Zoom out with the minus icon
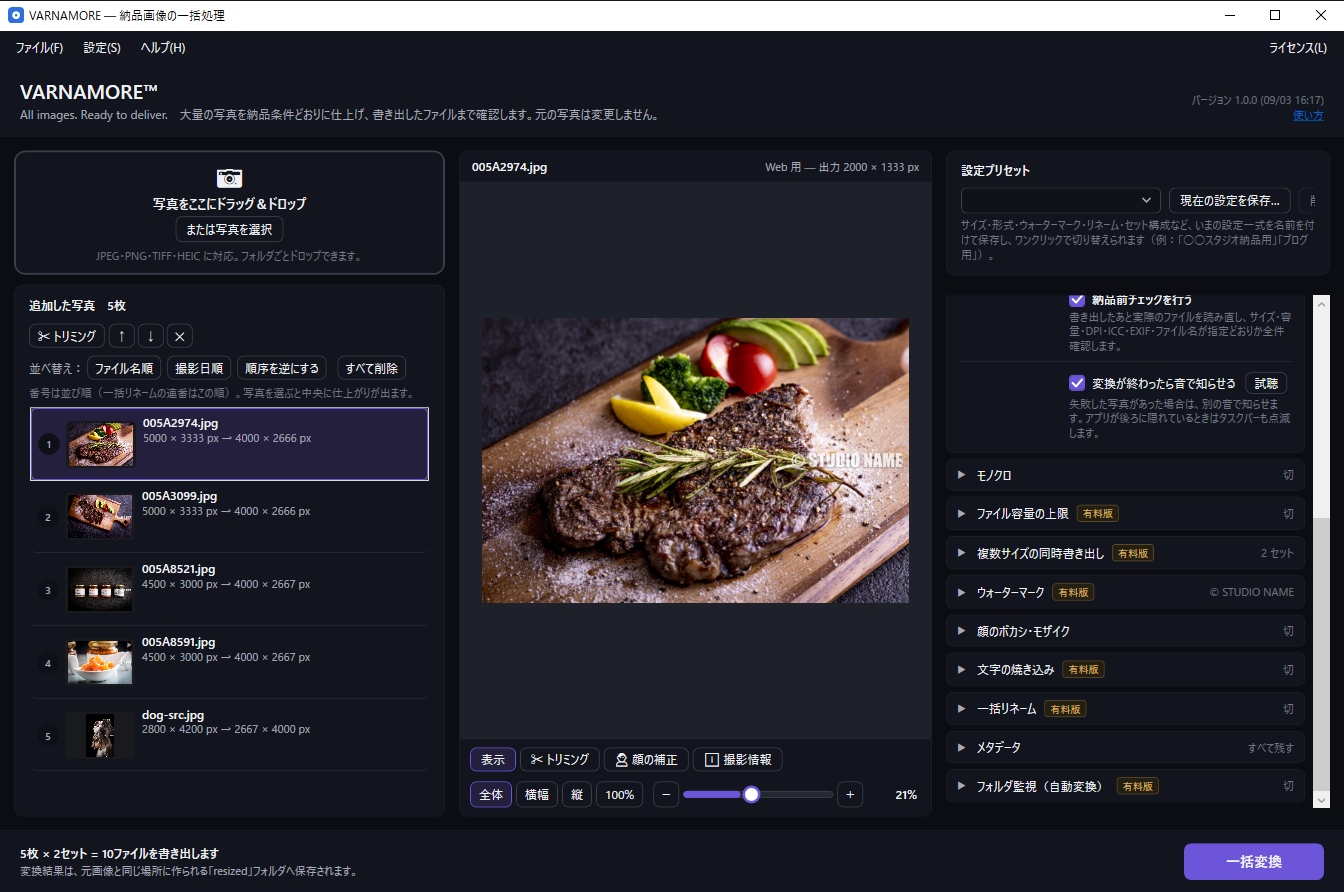 pos(666,795)
